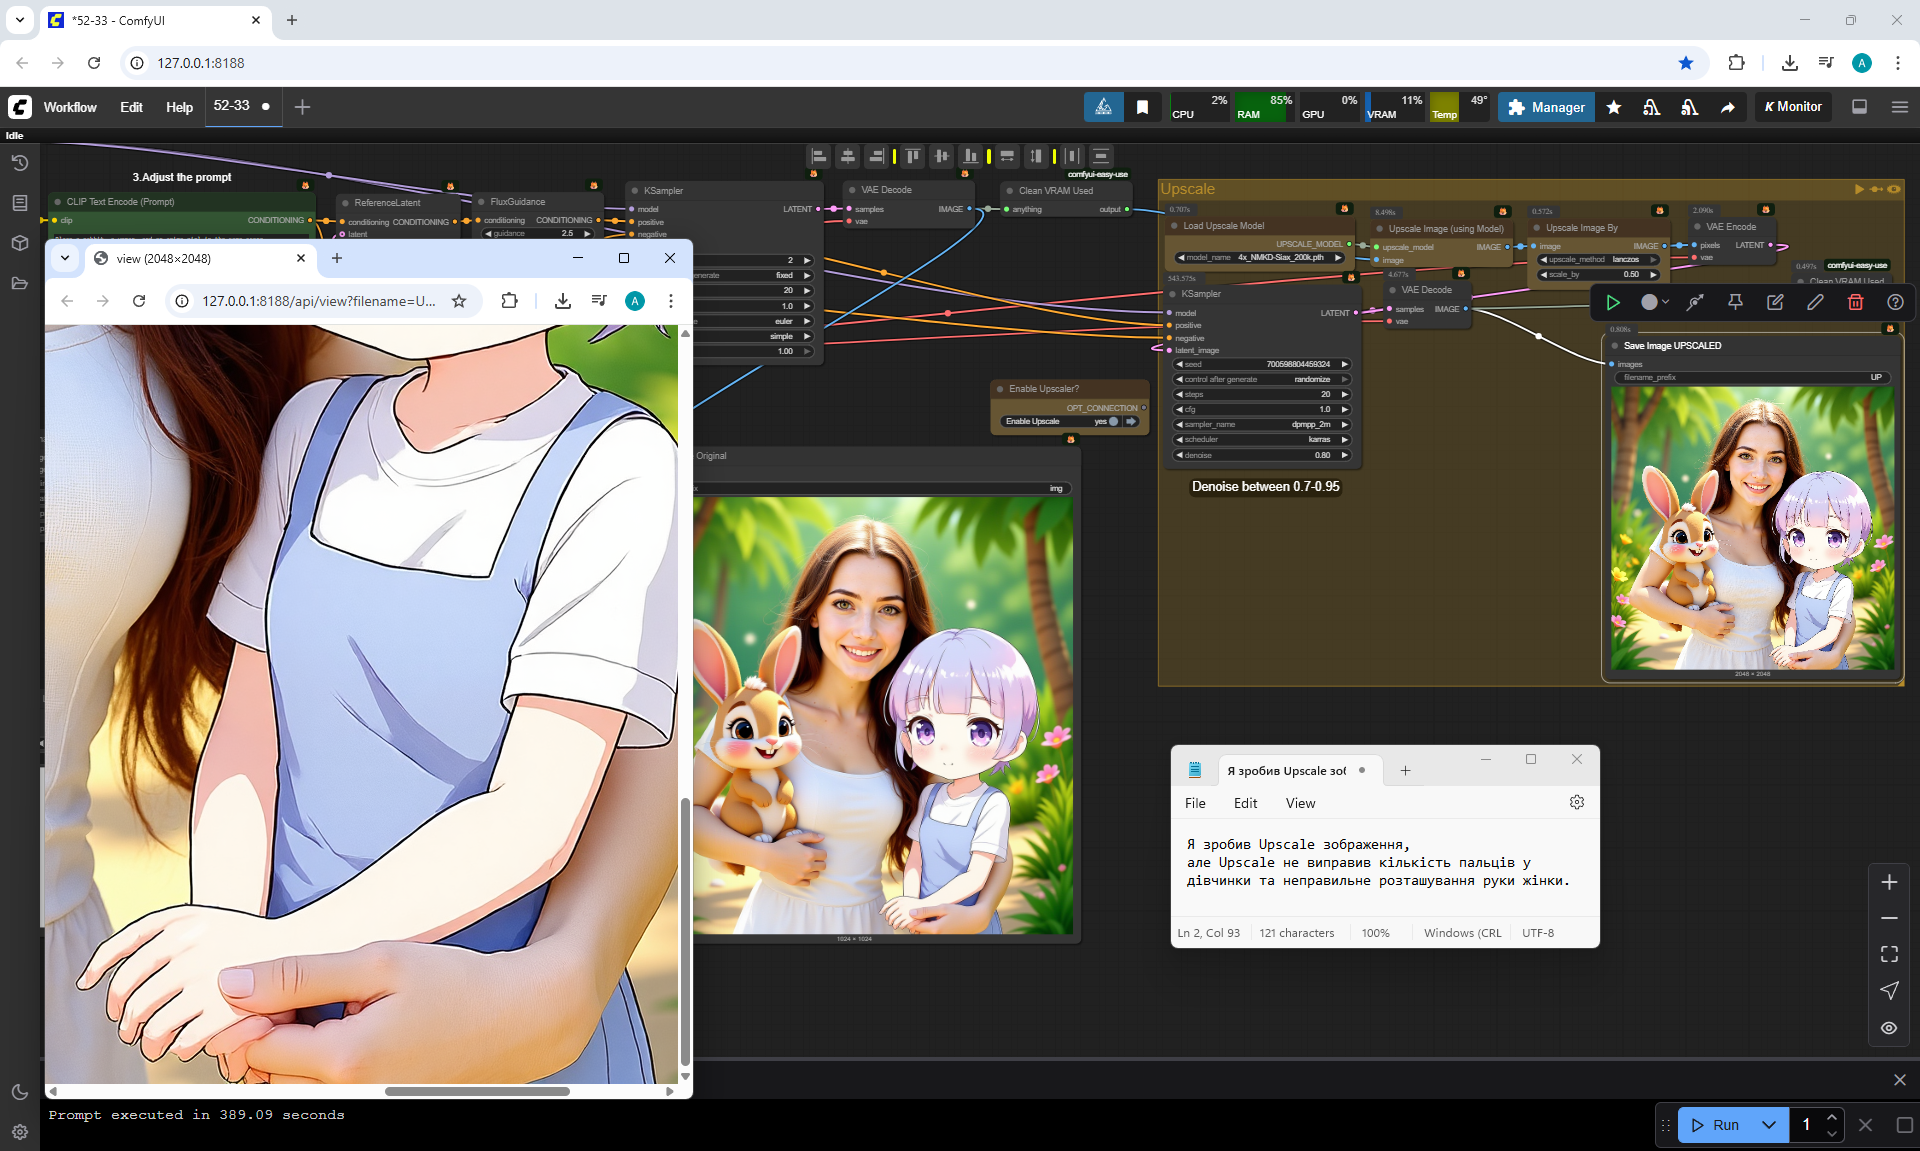This screenshot has height=1151, width=1920.
Task: Open the workflows folder sidebar icon
Action: click(19, 283)
